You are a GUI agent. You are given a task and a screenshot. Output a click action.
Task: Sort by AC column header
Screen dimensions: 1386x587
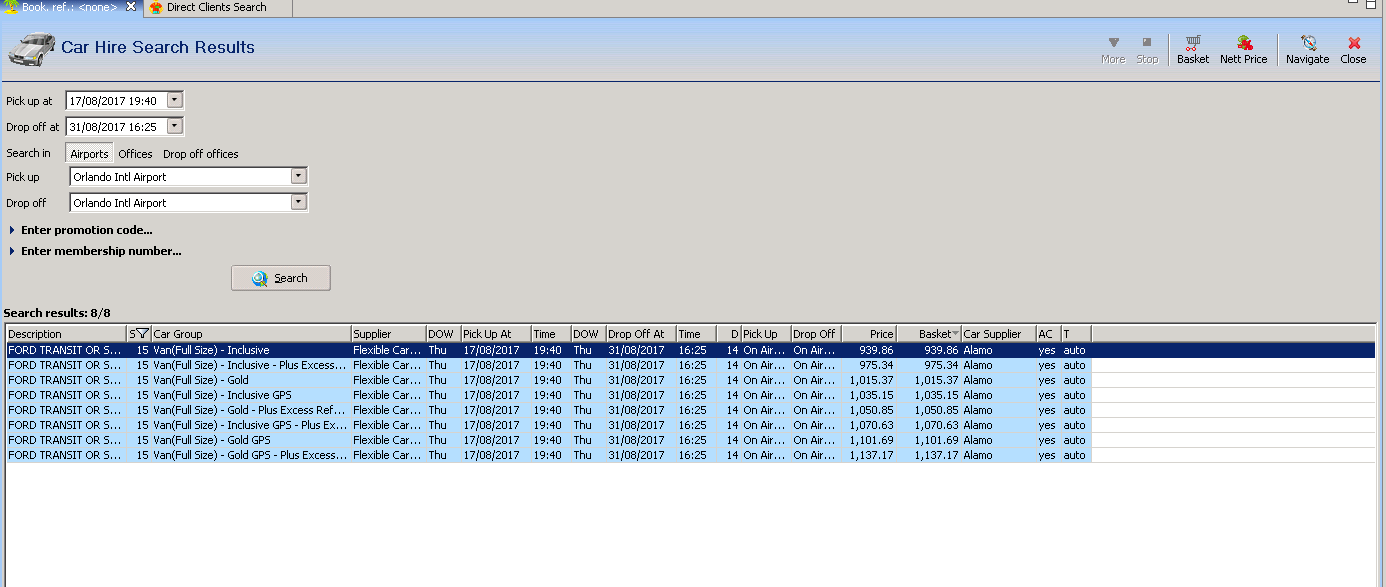(1048, 334)
